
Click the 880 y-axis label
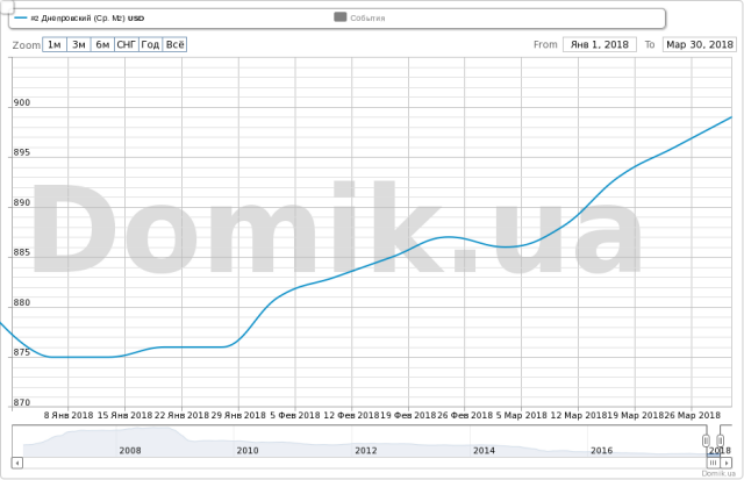[x=22, y=303]
